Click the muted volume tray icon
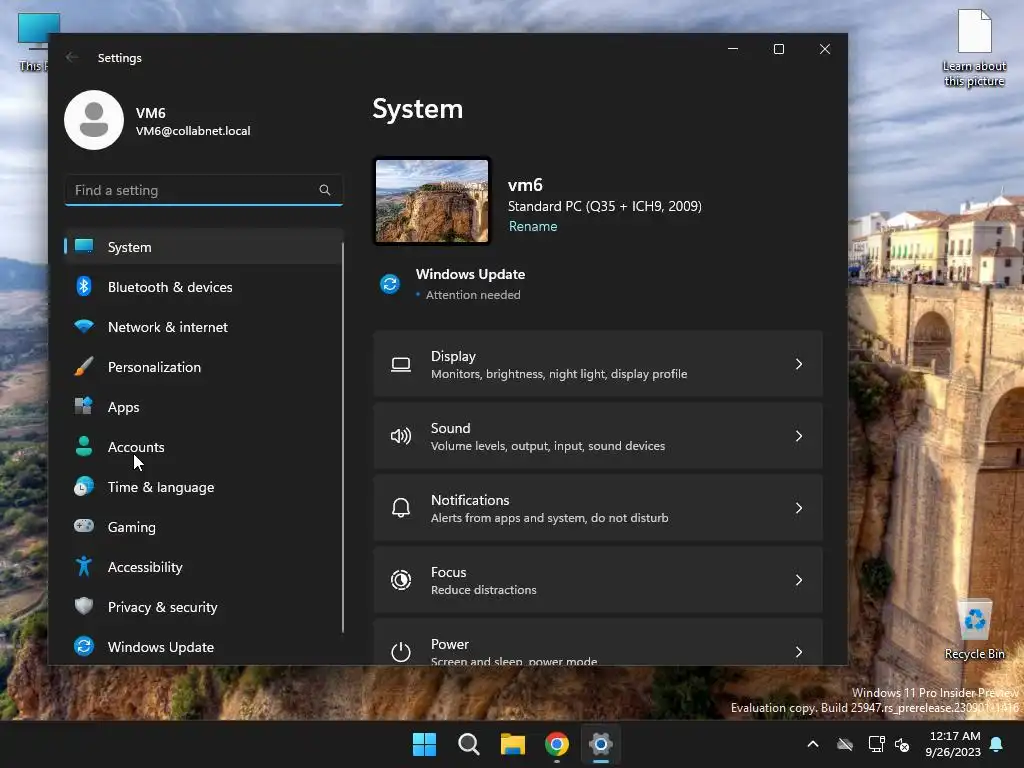1024x768 pixels. [902, 744]
